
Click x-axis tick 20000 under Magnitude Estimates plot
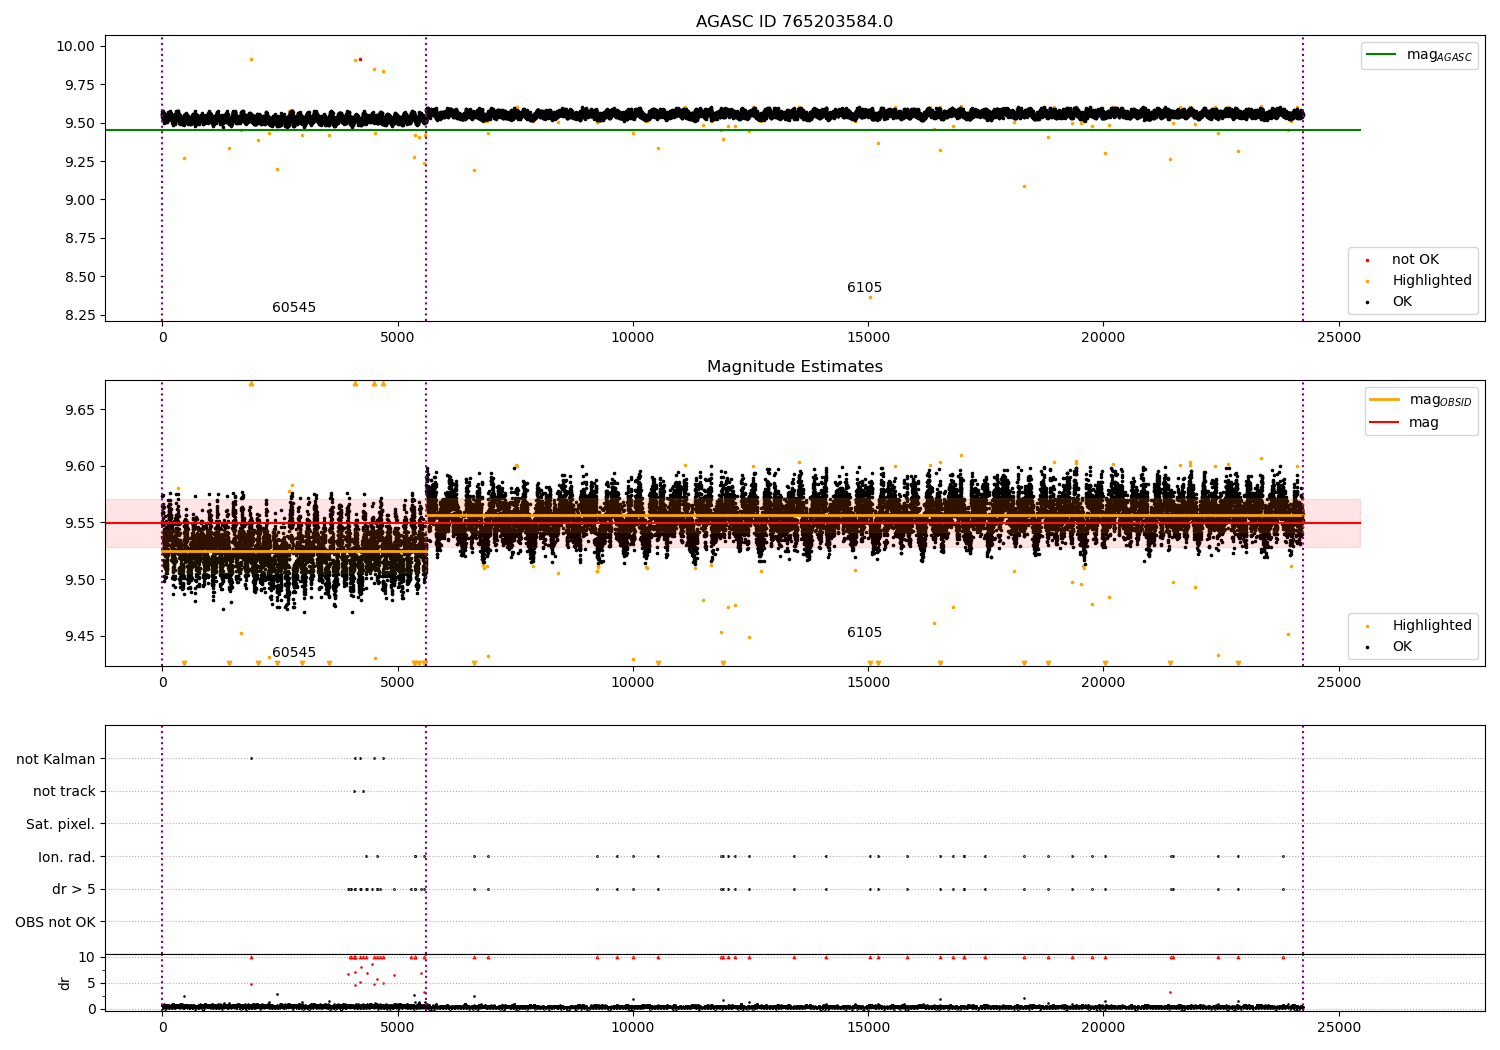click(x=1103, y=683)
